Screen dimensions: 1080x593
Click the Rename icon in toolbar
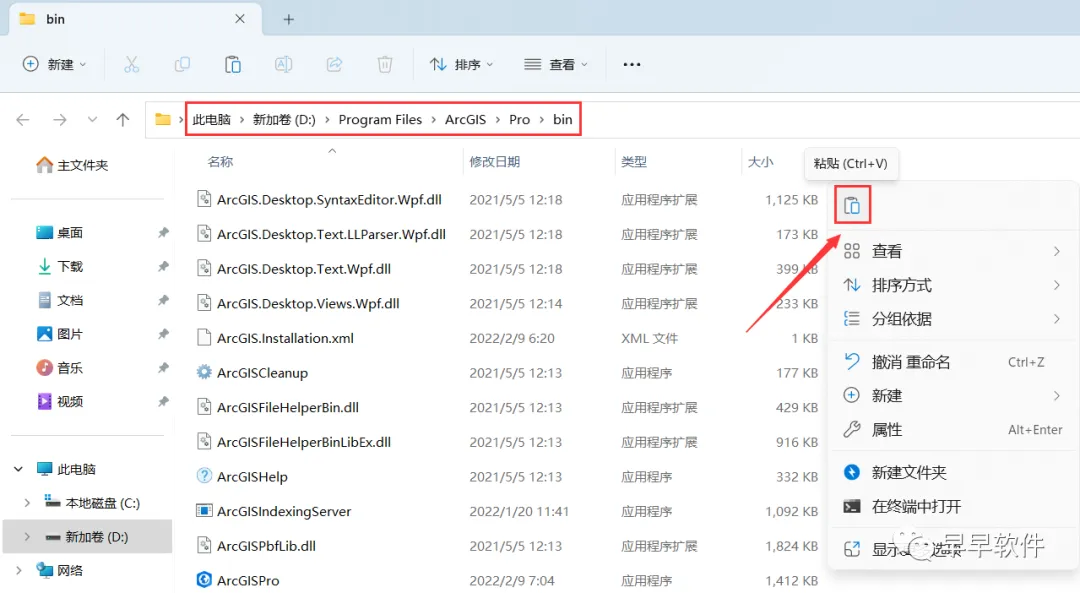pyautogui.click(x=283, y=64)
